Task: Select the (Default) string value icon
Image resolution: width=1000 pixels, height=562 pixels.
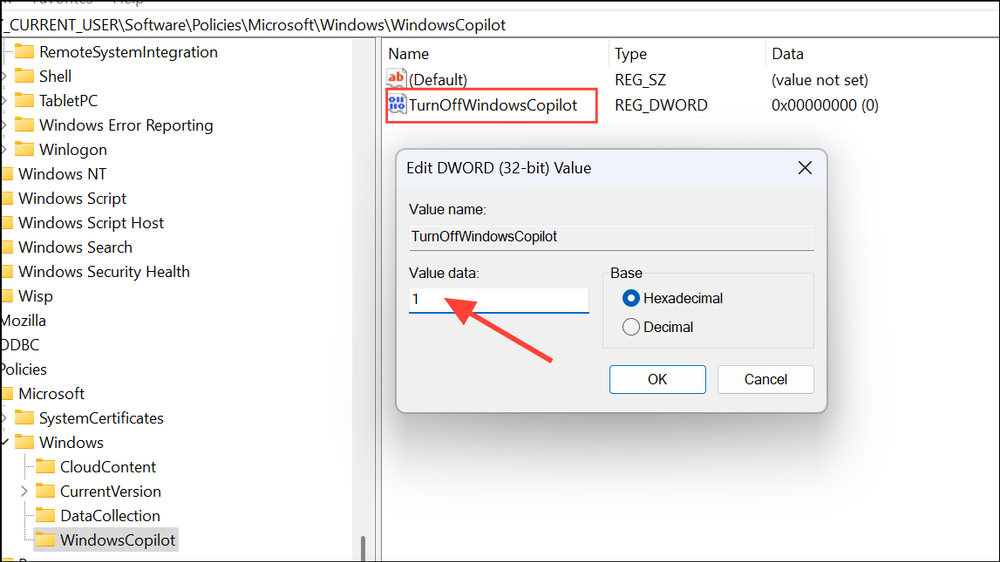Action: click(396, 79)
